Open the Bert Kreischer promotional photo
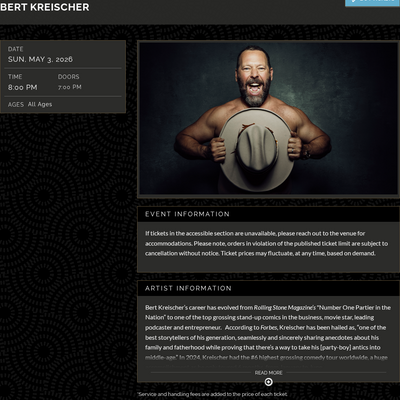The image size is (400, 400). click(x=268, y=118)
